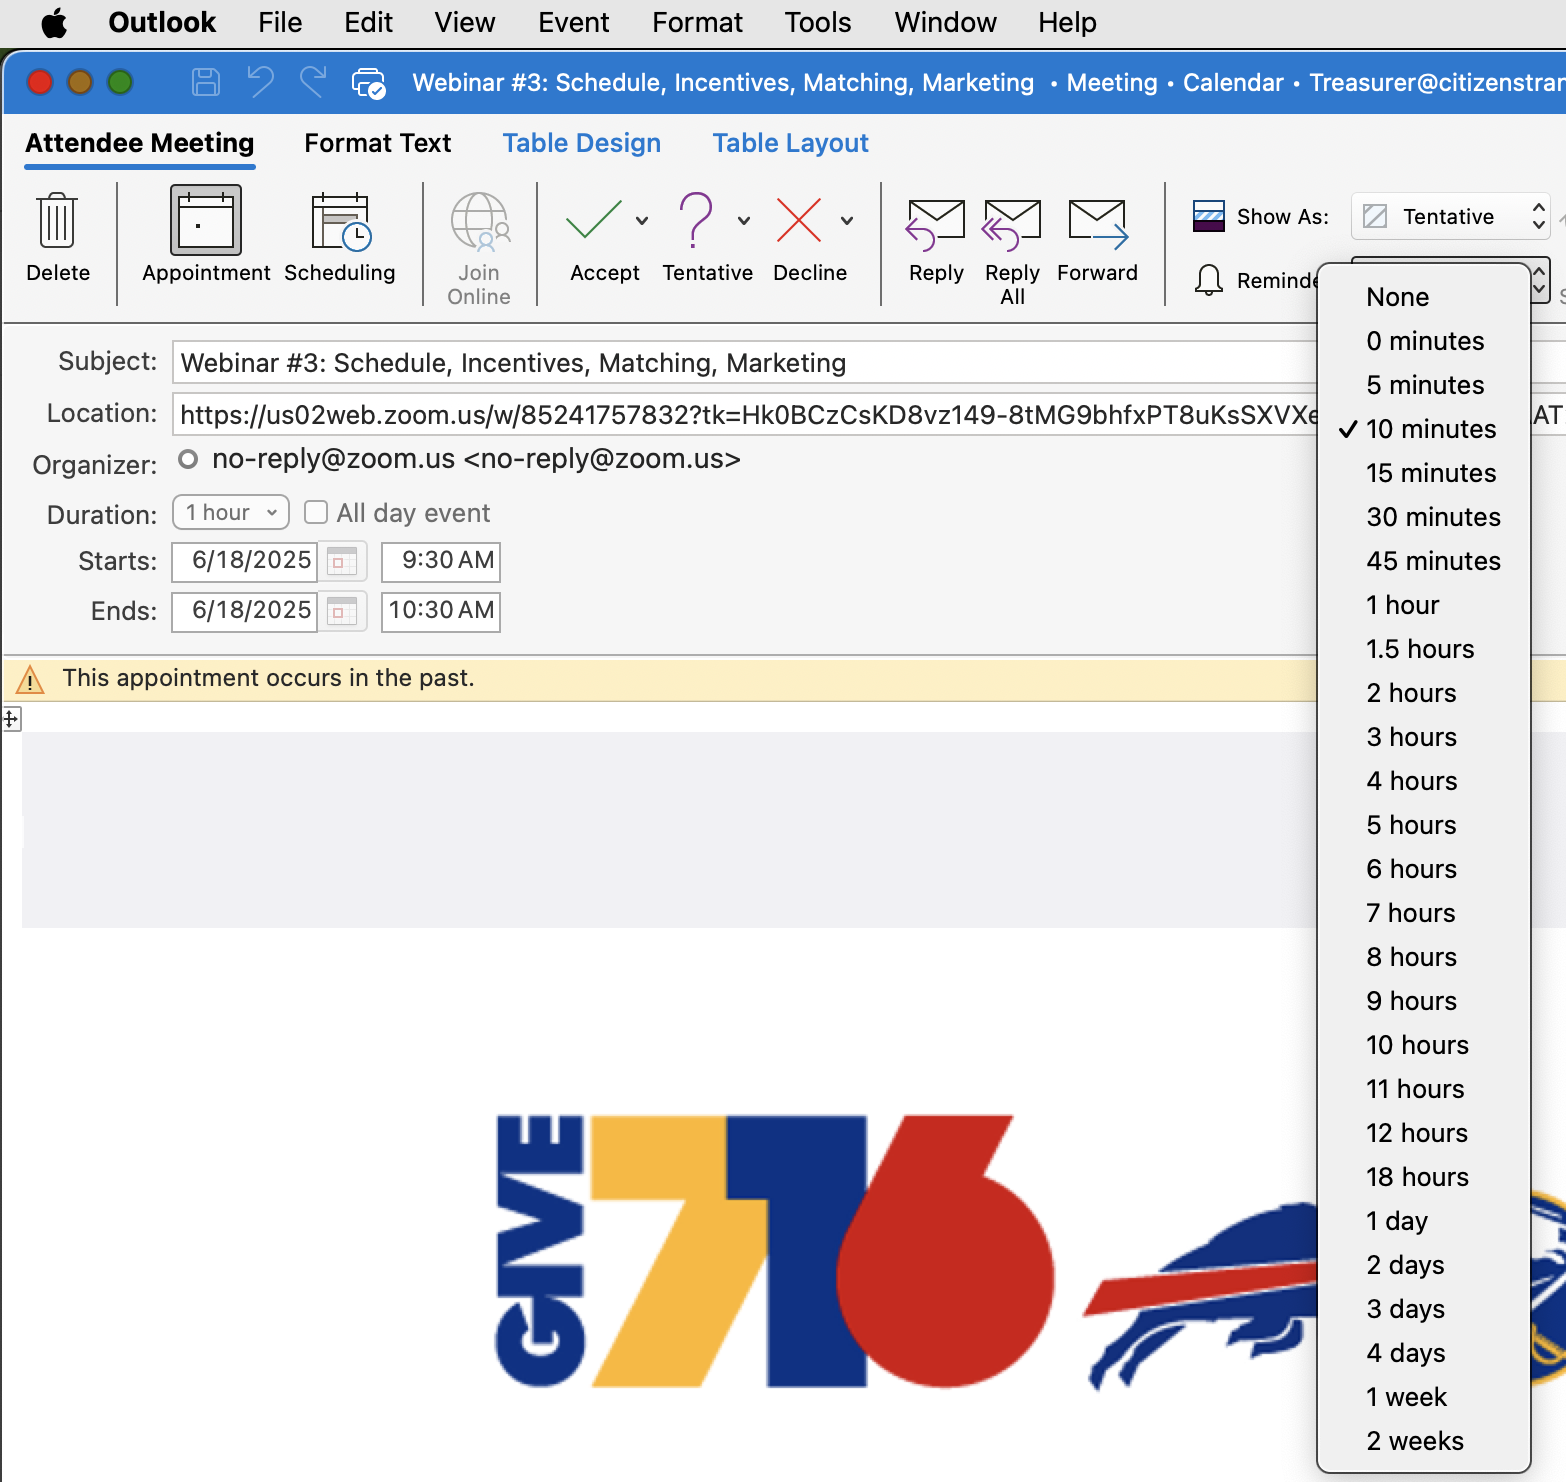The image size is (1566, 1482).
Task: Choose 1 day reminder
Action: 1424,1221
